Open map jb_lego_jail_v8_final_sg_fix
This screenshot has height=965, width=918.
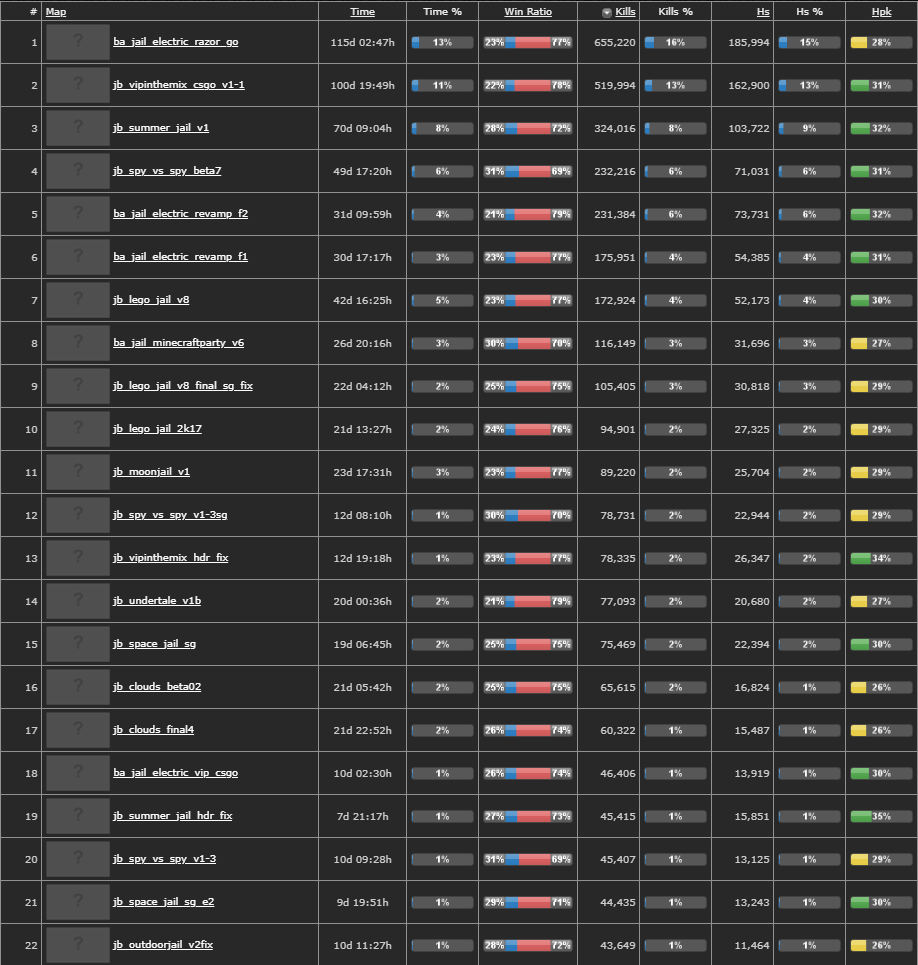point(183,386)
